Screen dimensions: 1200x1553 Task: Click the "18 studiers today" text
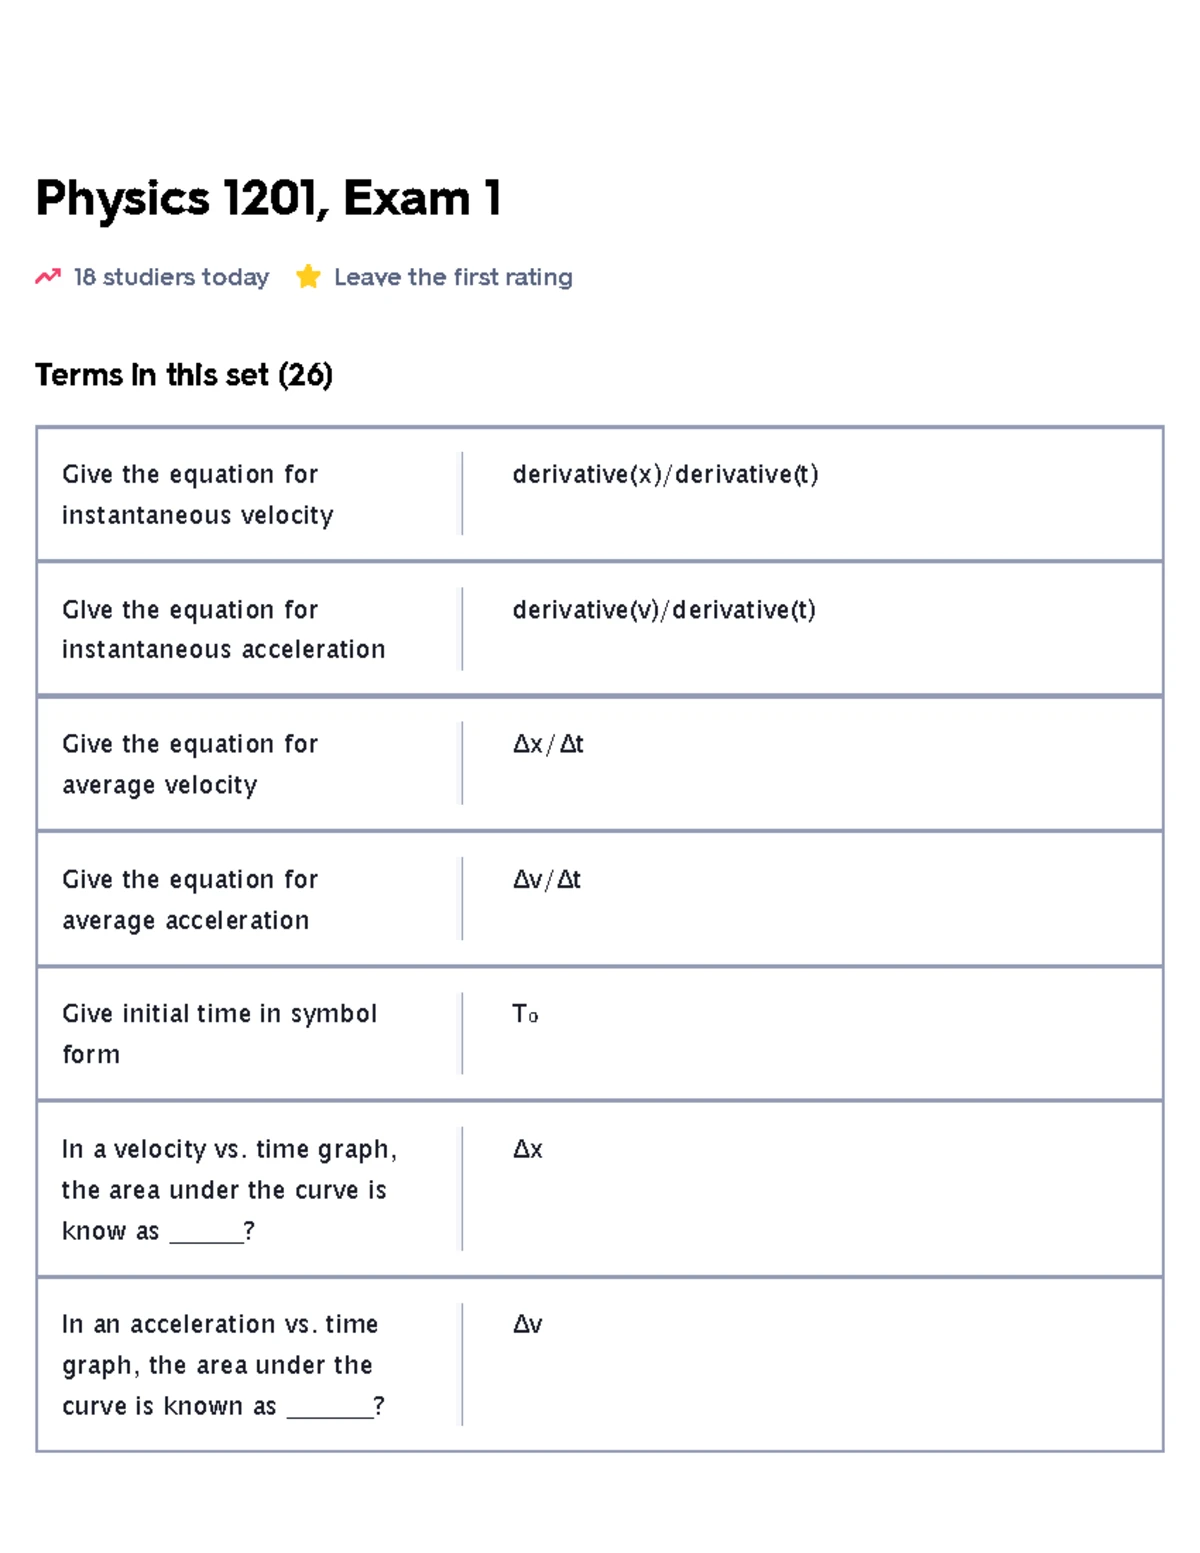coord(171,277)
